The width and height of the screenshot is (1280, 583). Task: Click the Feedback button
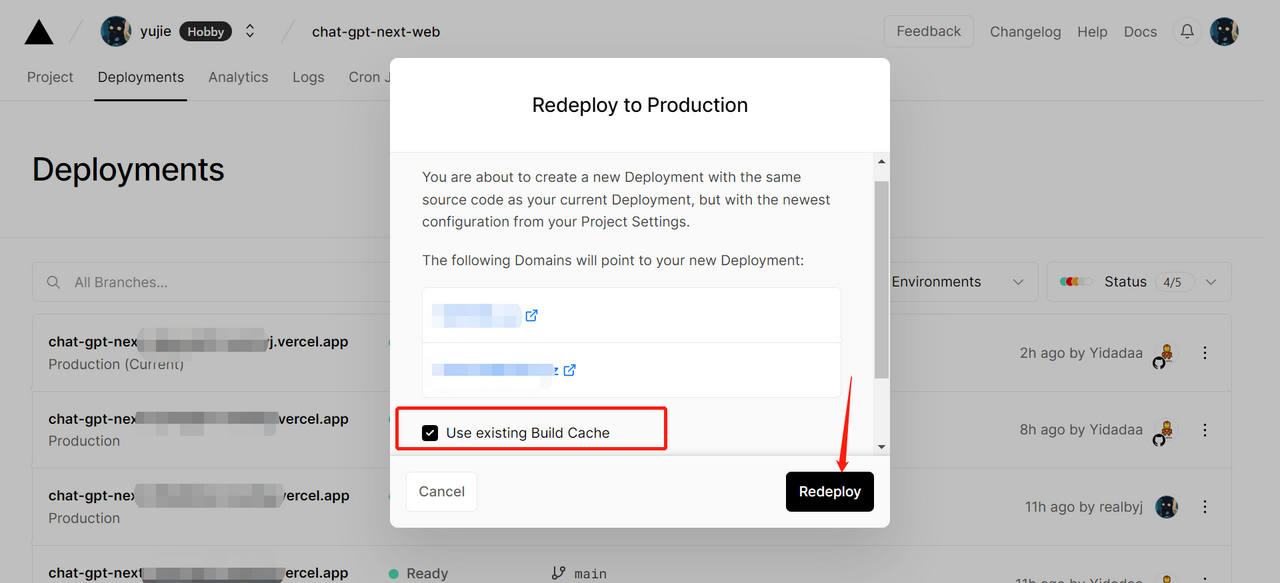click(928, 32)
